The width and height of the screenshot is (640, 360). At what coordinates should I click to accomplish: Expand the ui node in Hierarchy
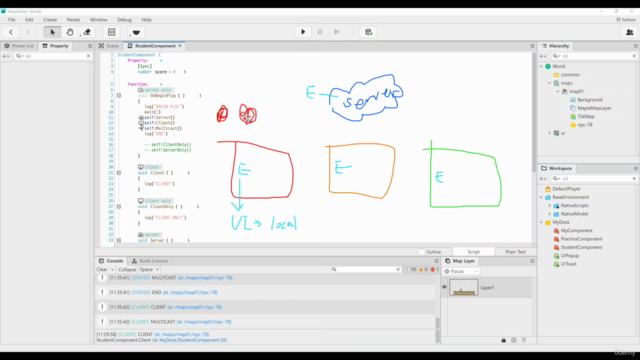(x=550, y=133)
